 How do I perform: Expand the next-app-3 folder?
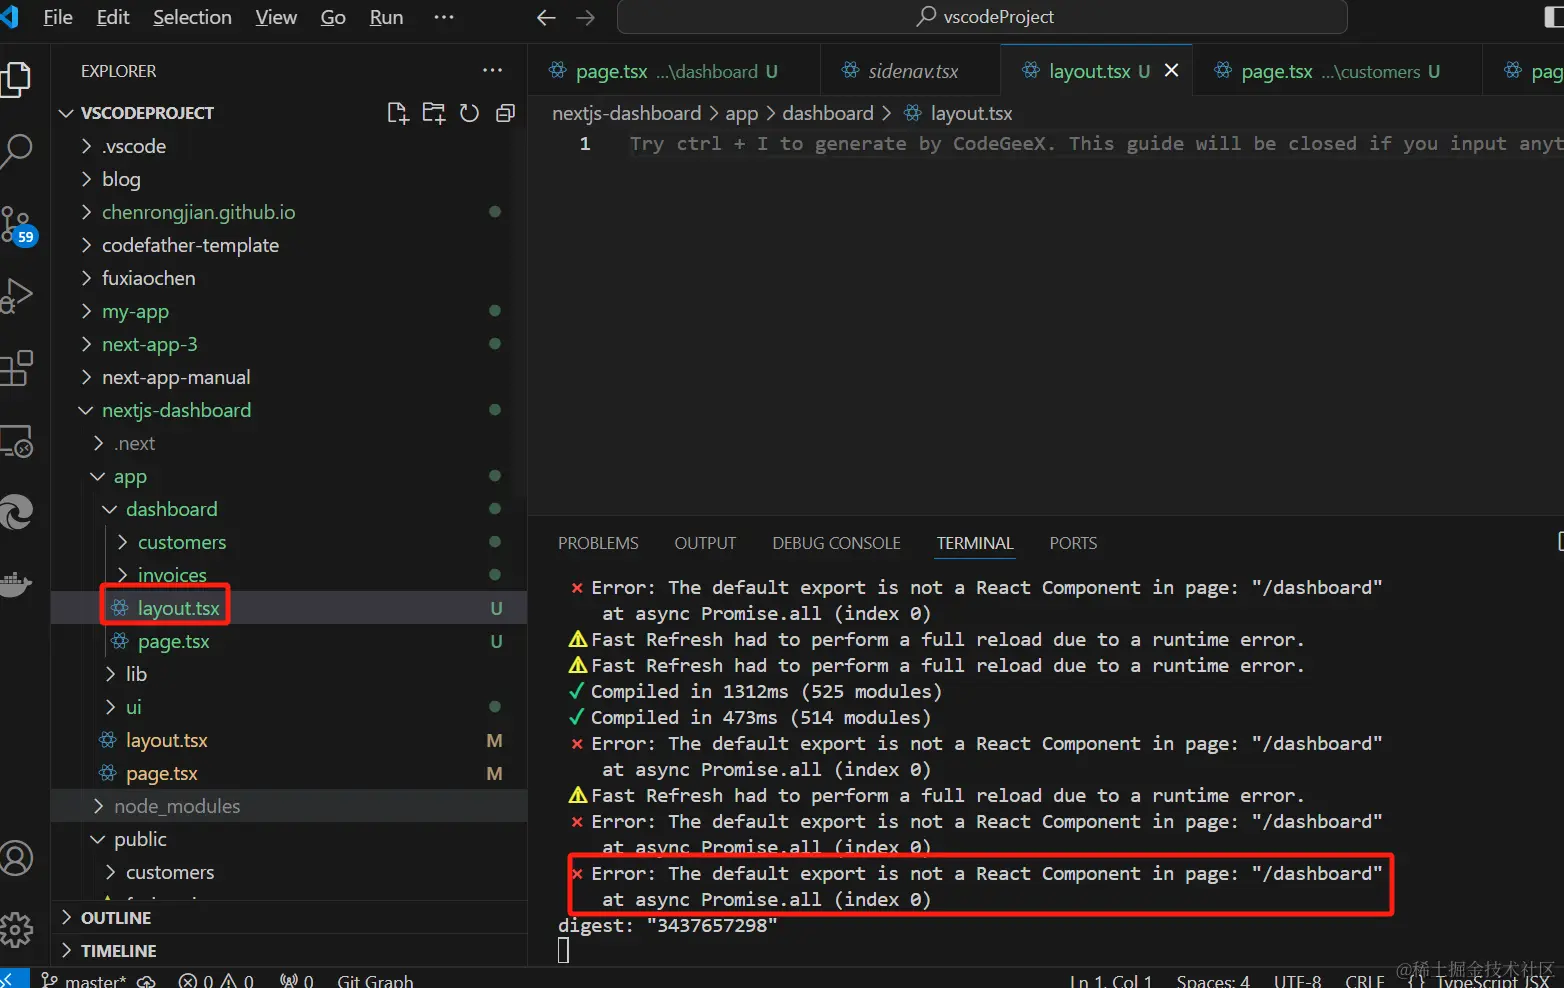pyautogui.click(x=290, y=344)
